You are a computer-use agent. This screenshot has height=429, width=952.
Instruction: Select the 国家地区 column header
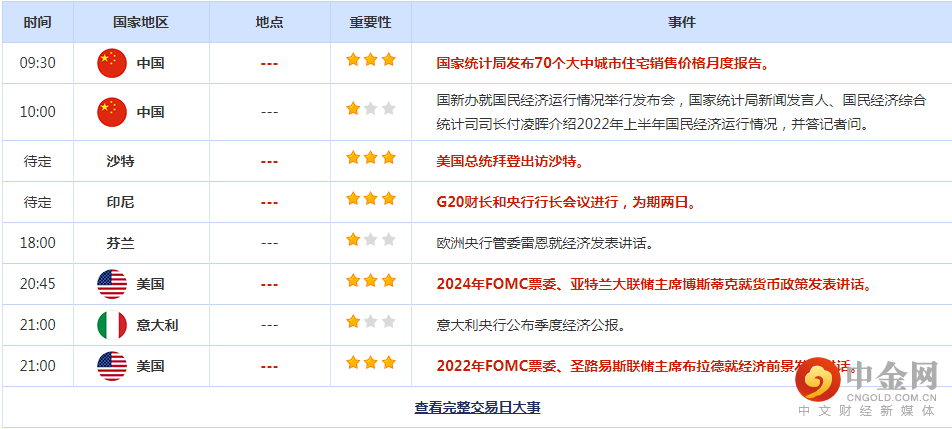tap(141, 22)
